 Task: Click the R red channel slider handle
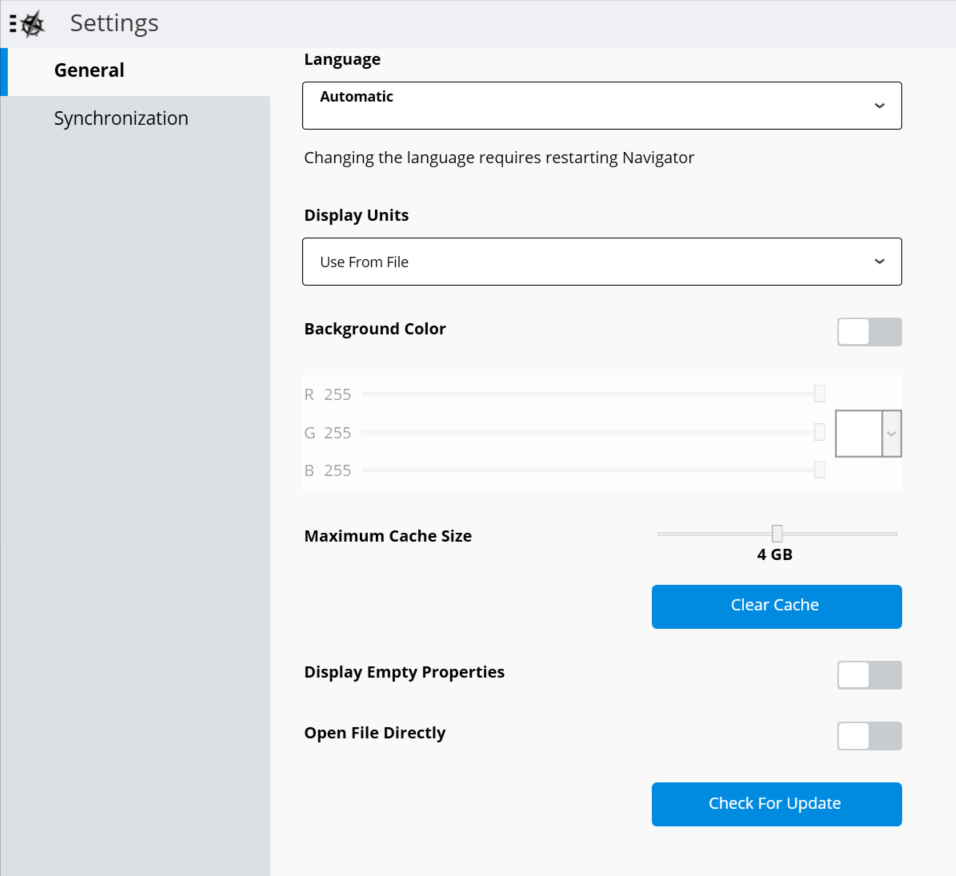pyautogui.click(x=819, y=394)
